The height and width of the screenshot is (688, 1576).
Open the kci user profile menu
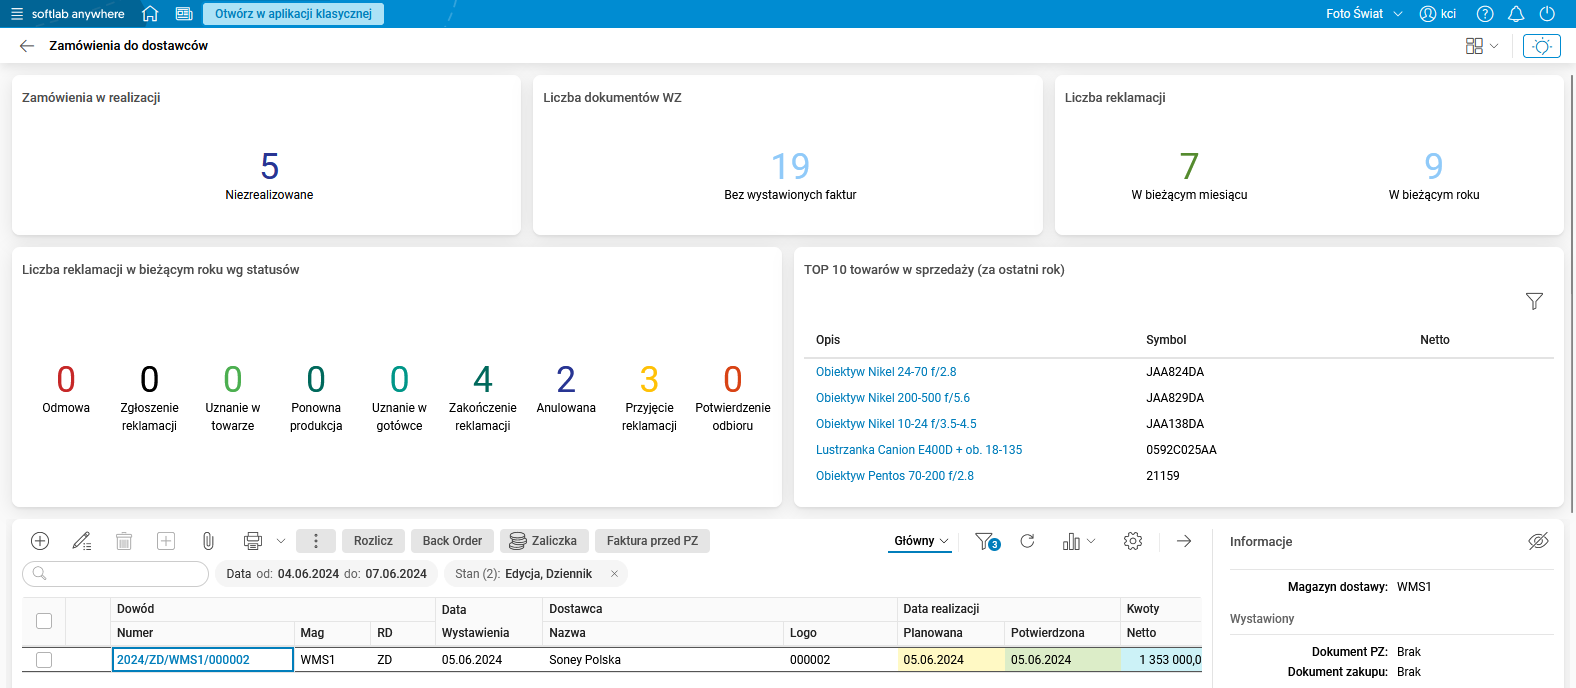tap(1438, 14)
